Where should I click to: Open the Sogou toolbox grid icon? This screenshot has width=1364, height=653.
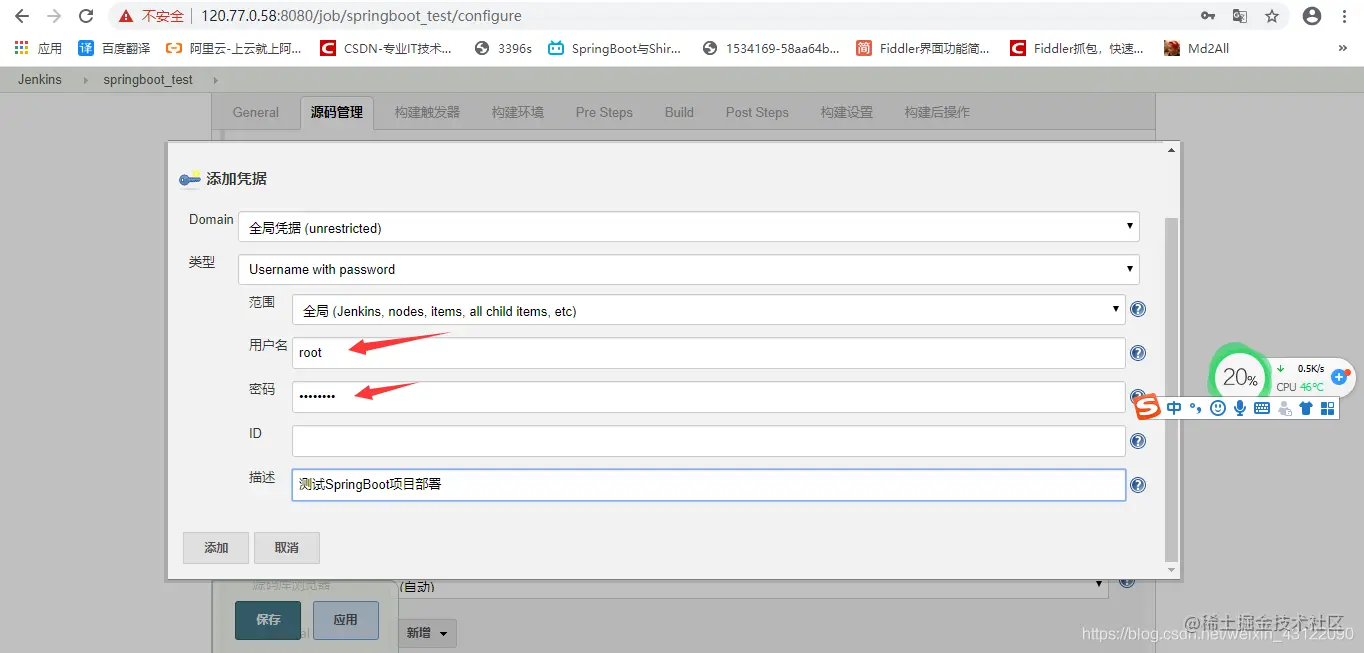[1328, 408]
